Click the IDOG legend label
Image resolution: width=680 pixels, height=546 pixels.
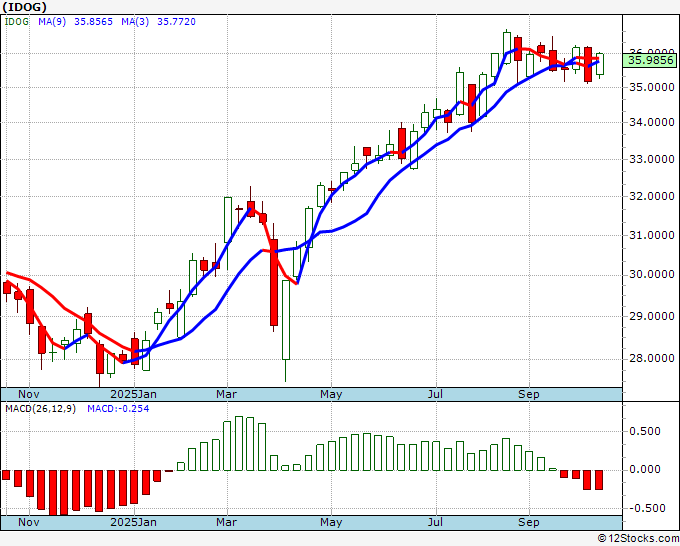(17, 21)
